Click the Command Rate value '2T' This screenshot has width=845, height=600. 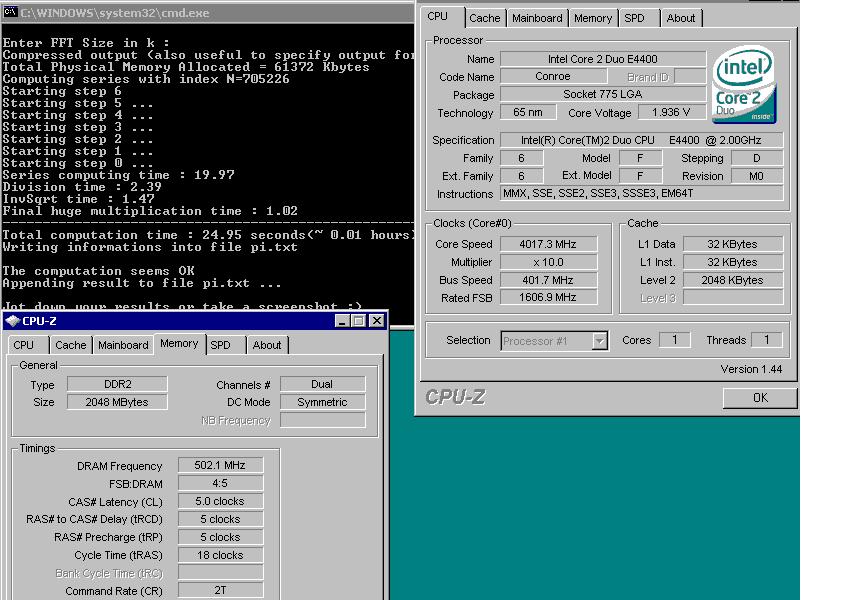220,591
